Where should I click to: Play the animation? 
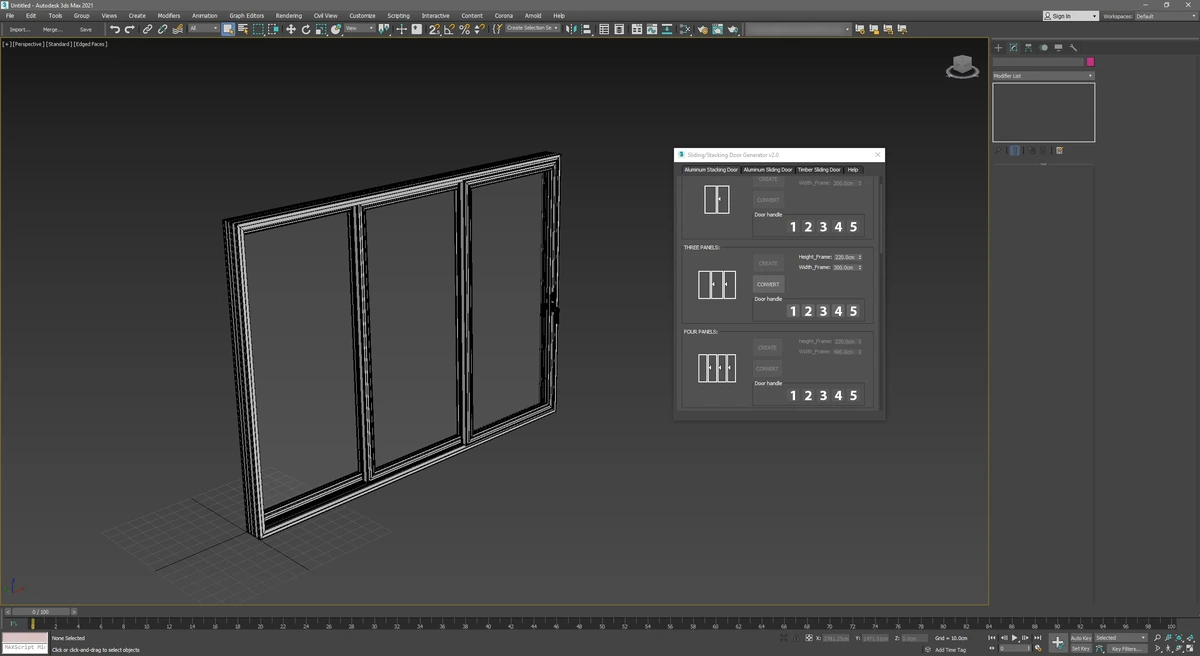pyautogui.click(x=1015, y=637)
